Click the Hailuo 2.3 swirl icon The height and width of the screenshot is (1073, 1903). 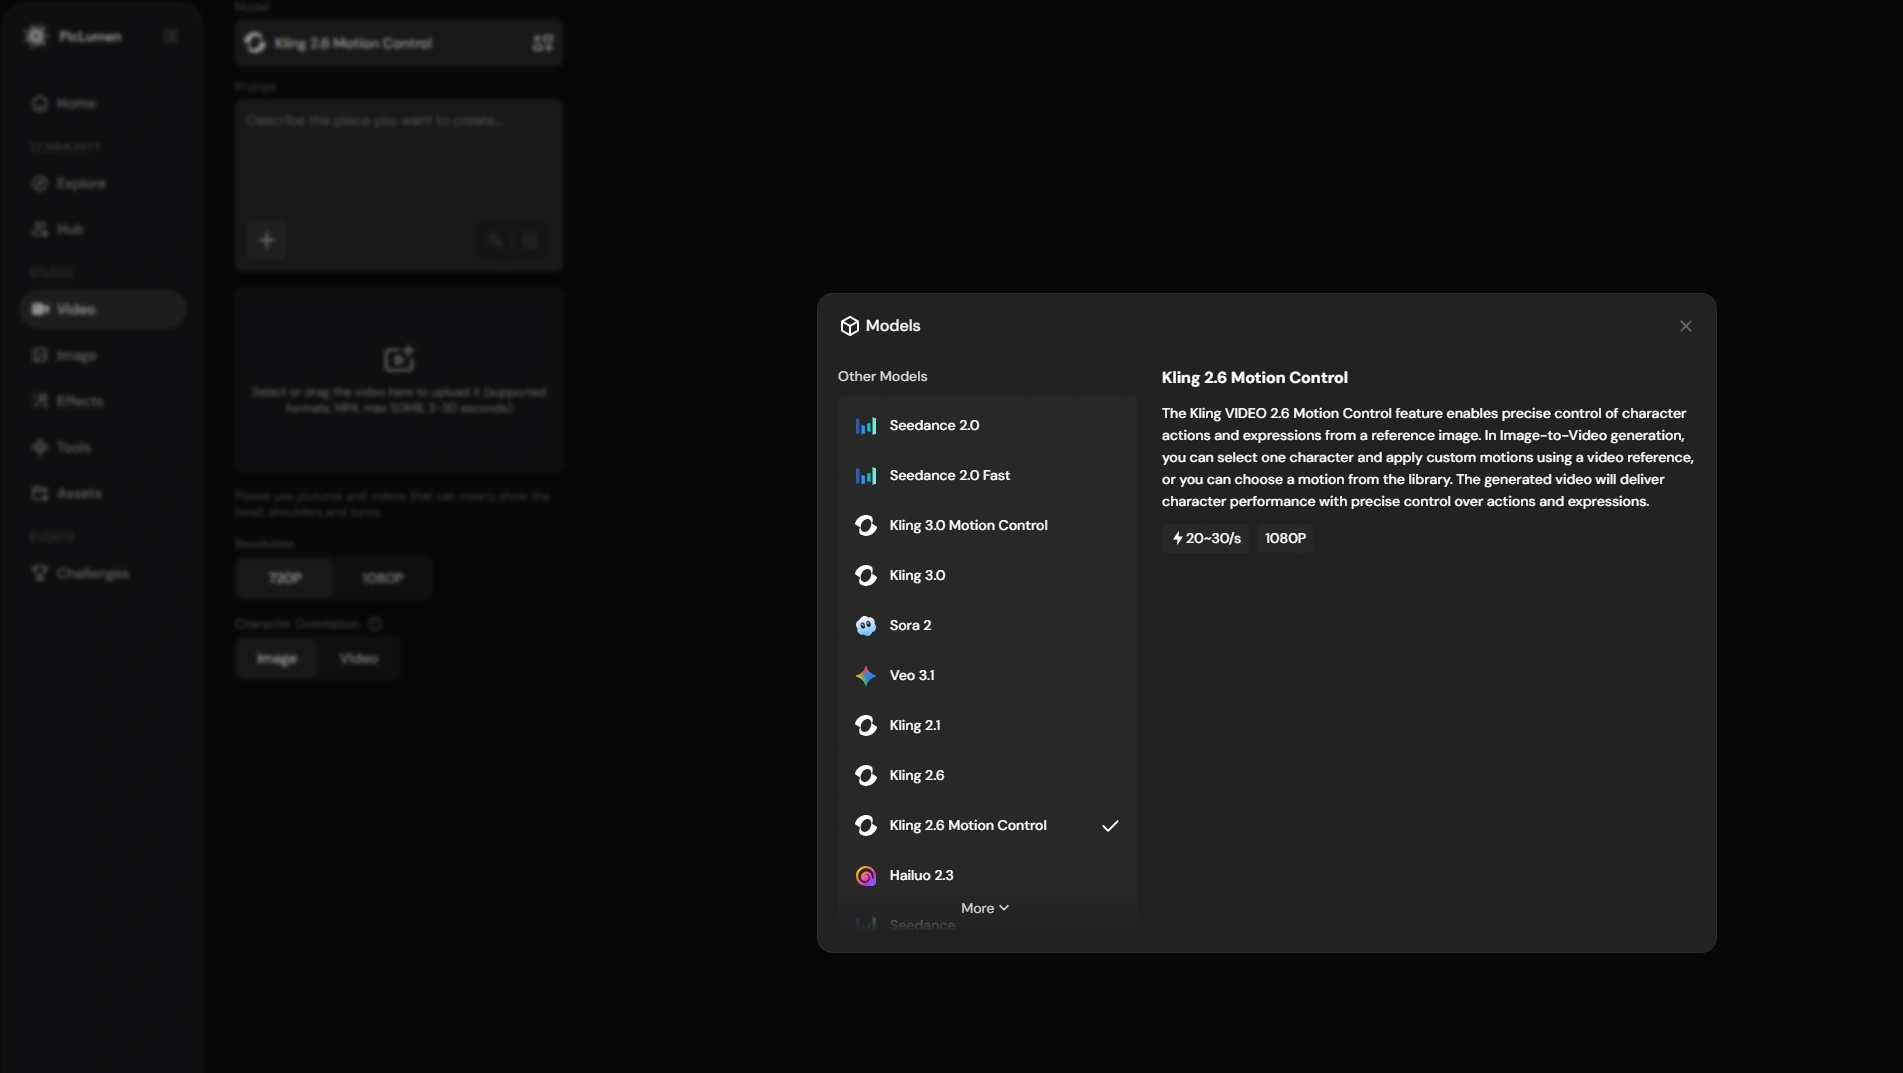(x=866, y=876)
